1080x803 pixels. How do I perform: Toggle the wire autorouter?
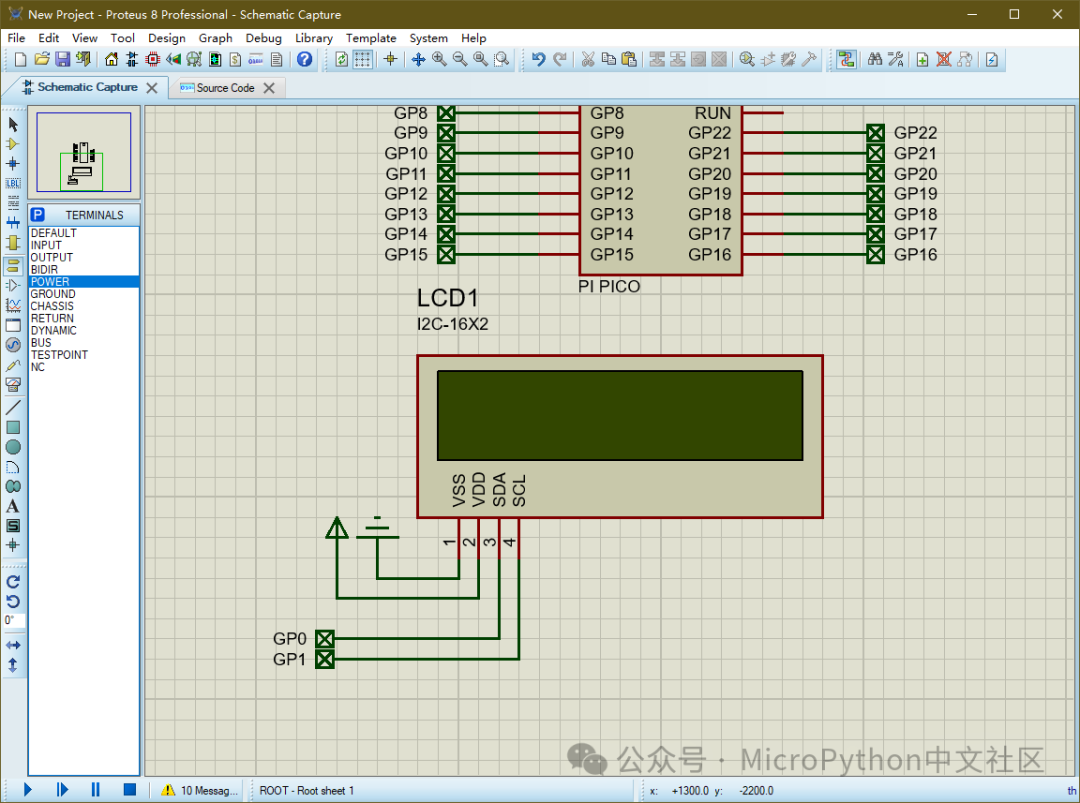[x=847, y=60]
